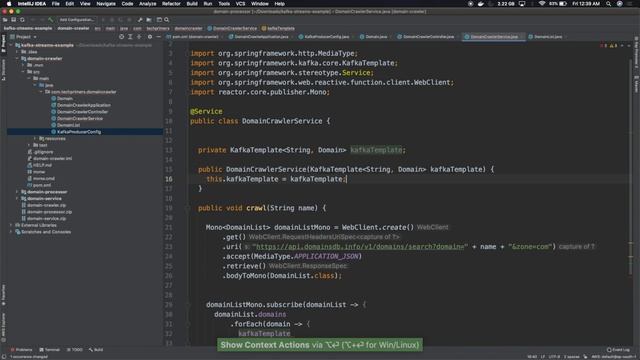640x360 pixels.
Task: Select pom.xml in domain-crawler tree
Action: 42,185
